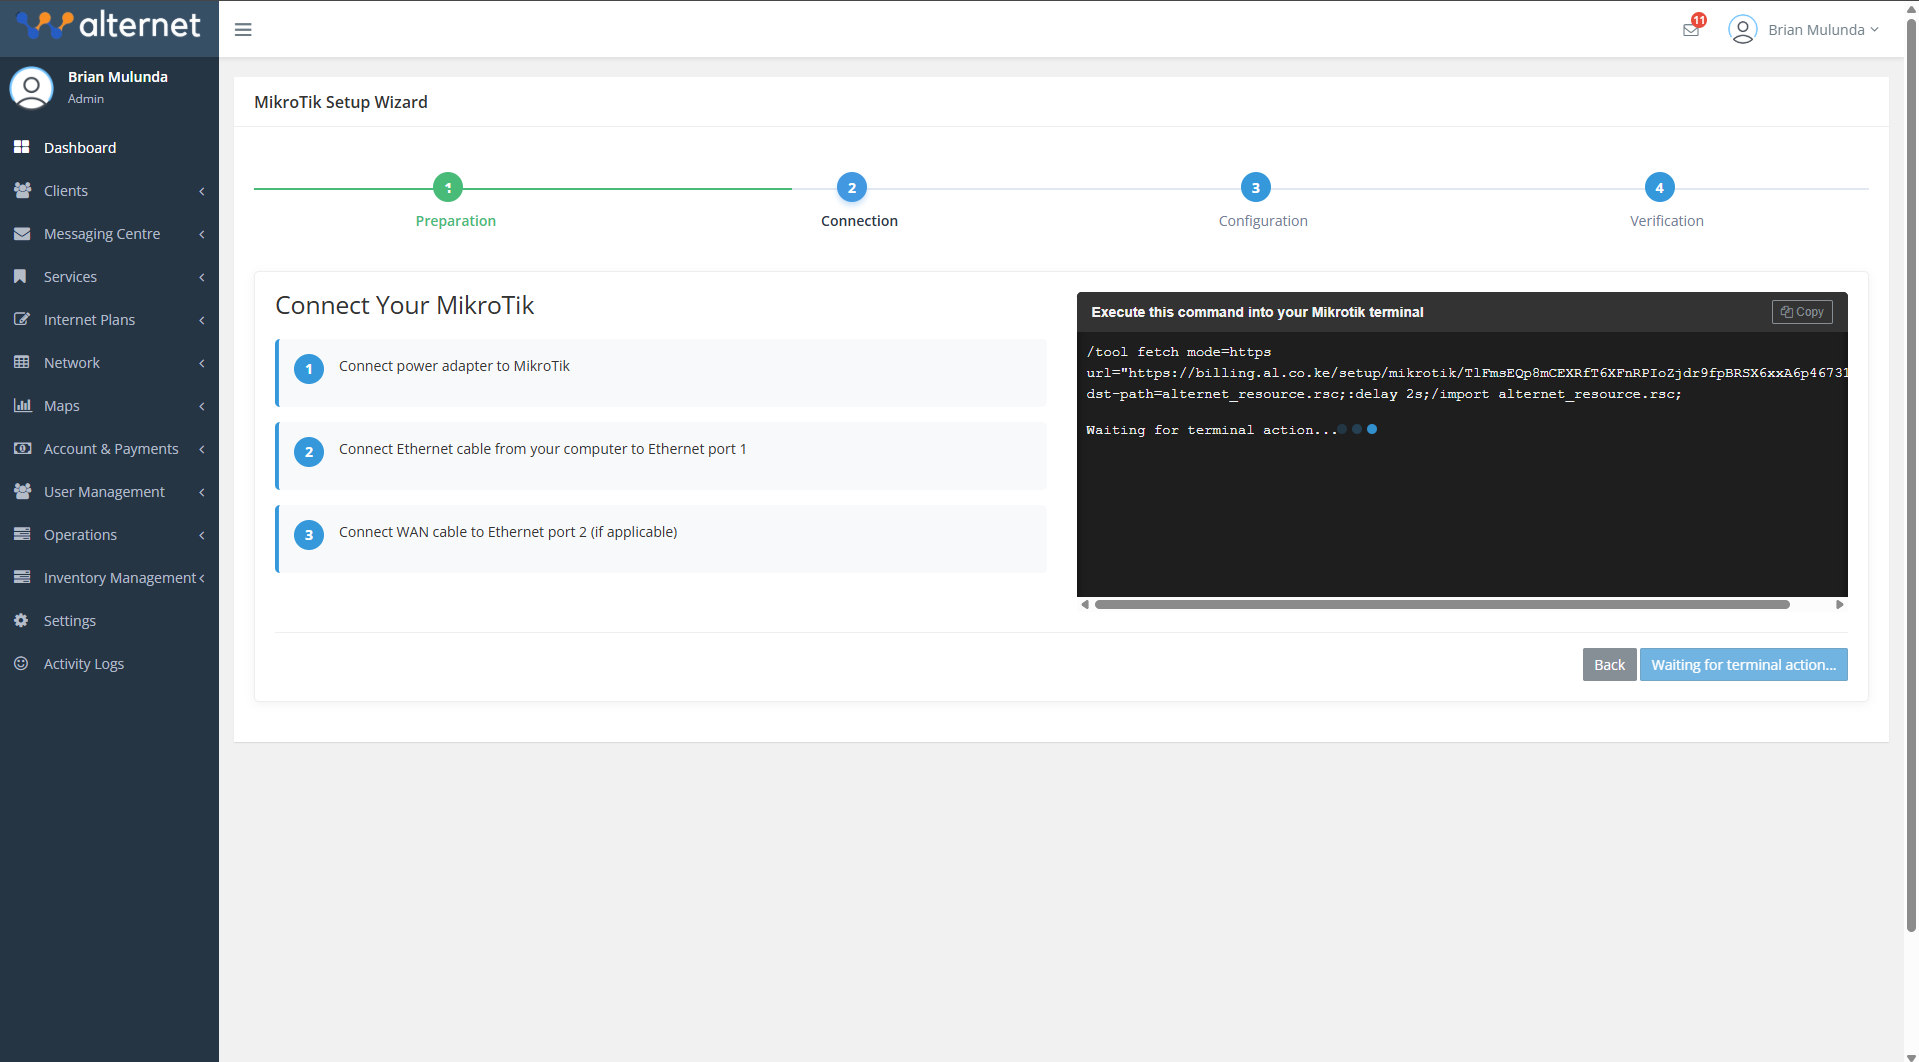Select step 3 Configuration in the wizard
The image size is (1919, 1062).
coord(1255,187)
